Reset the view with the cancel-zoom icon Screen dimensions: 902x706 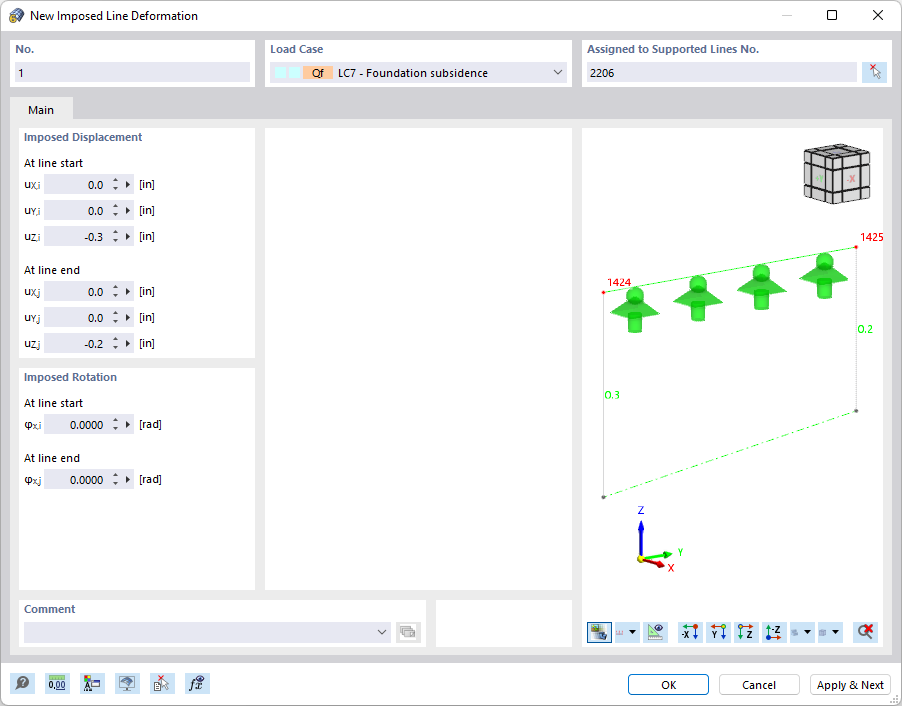pos(865,632)
